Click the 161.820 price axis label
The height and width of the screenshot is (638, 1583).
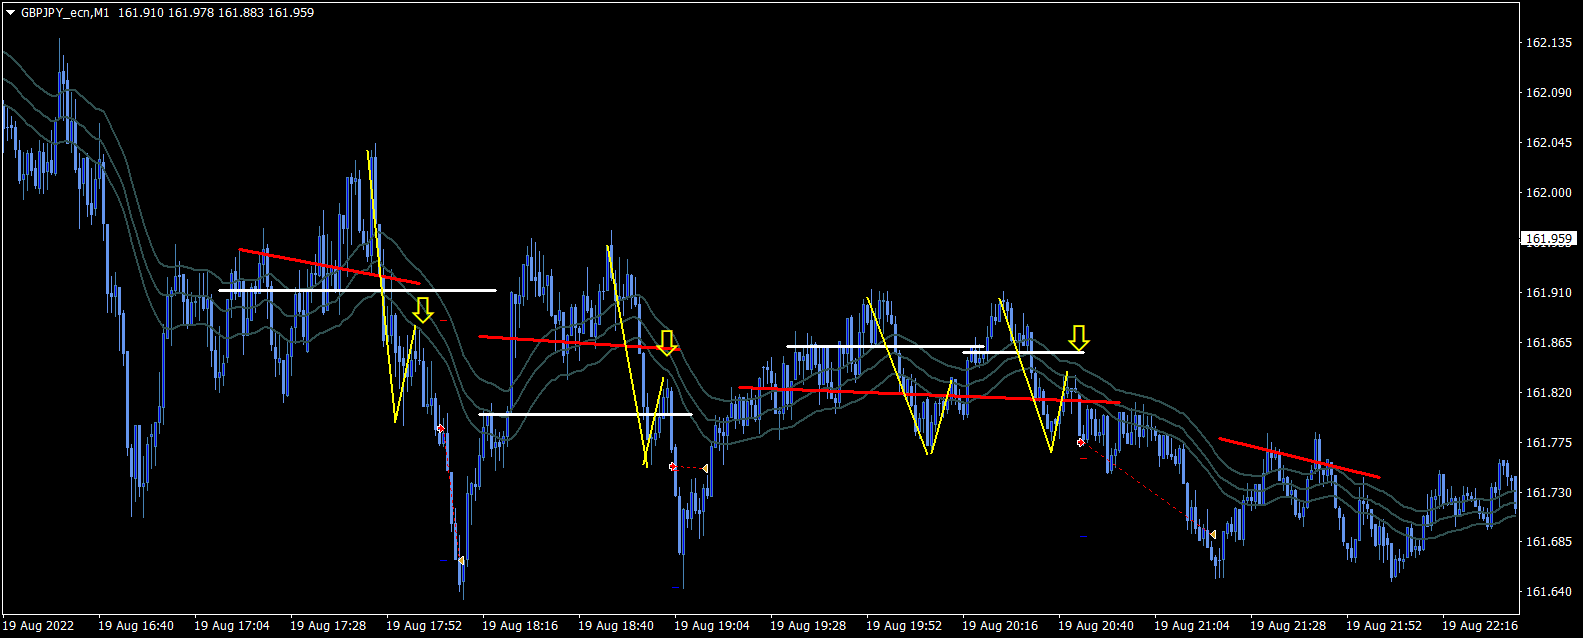(x=1549, y=393)
